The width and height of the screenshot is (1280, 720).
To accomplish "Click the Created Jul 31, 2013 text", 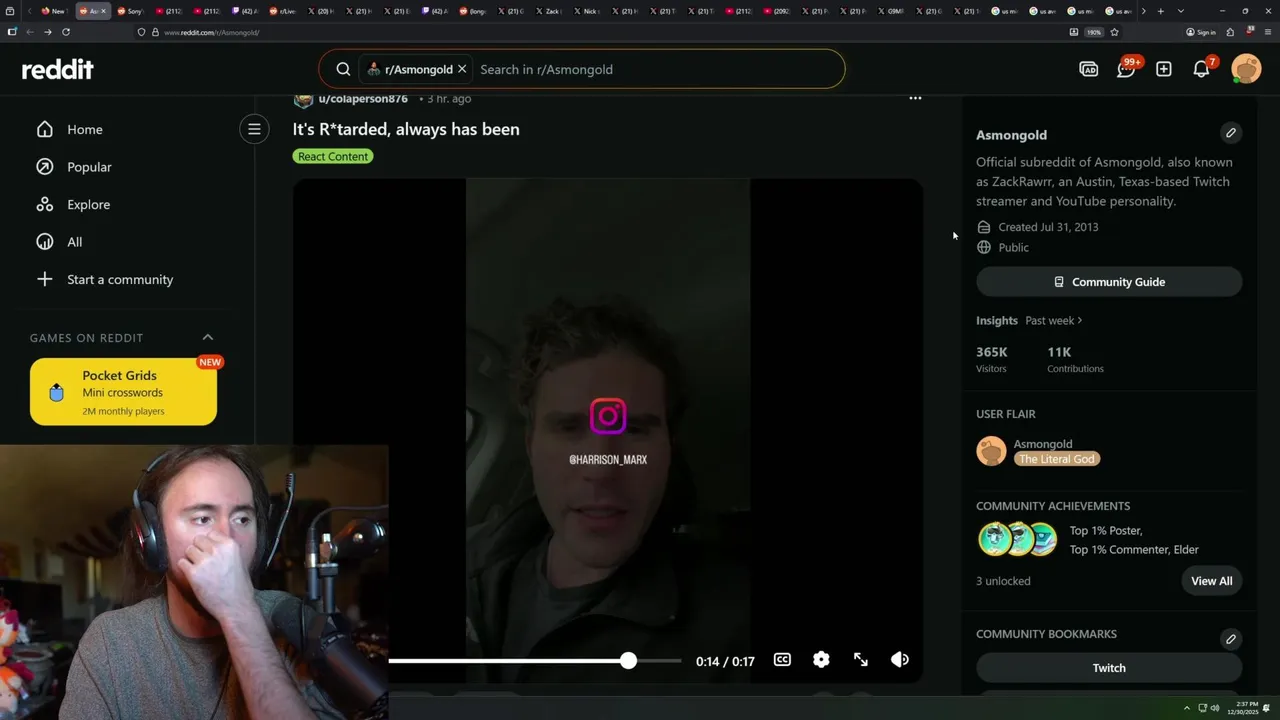I will pos(1048,227).
